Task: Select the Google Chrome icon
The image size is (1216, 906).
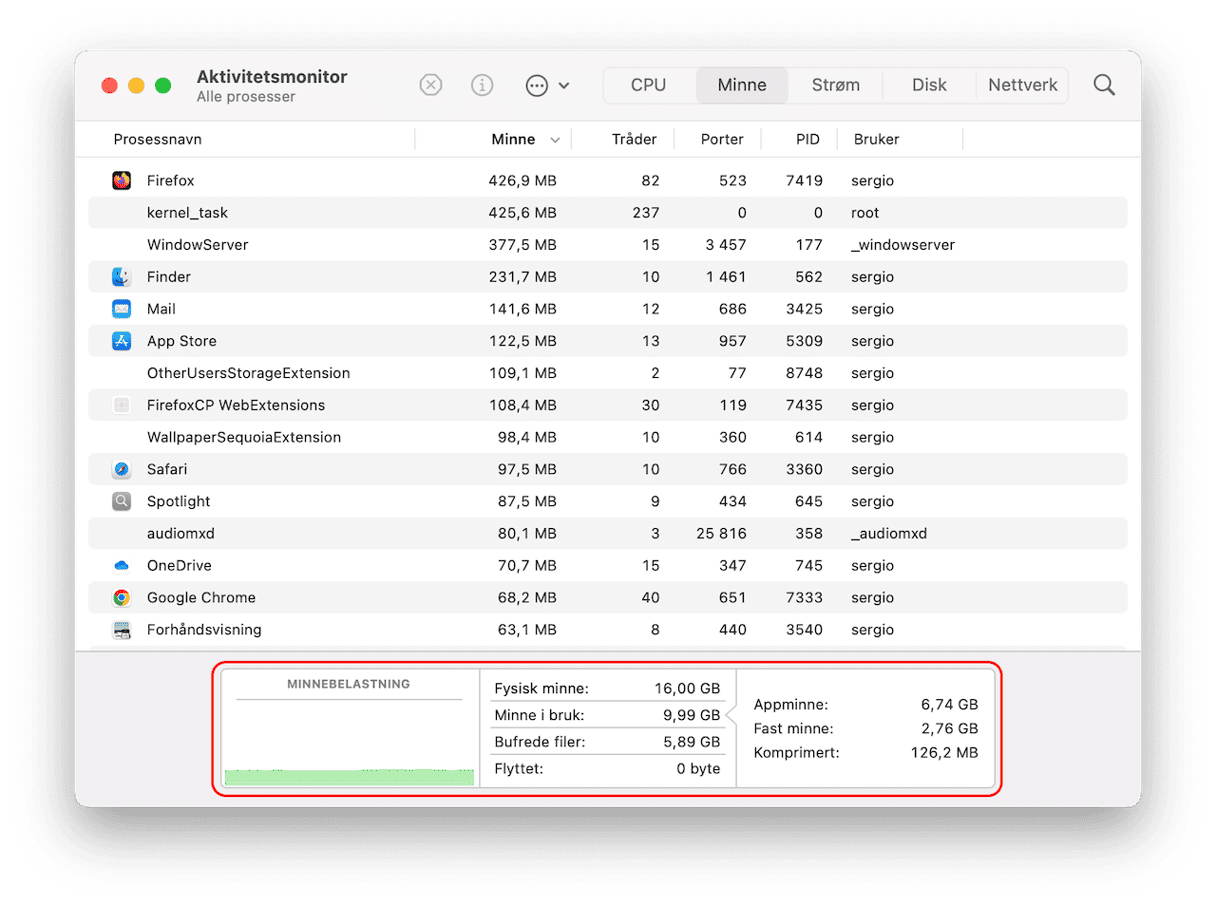Action: coord(122,597)
